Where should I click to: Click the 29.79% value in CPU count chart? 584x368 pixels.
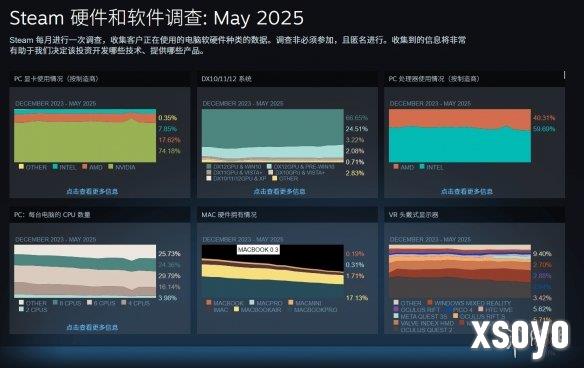[x=169, y=276]
